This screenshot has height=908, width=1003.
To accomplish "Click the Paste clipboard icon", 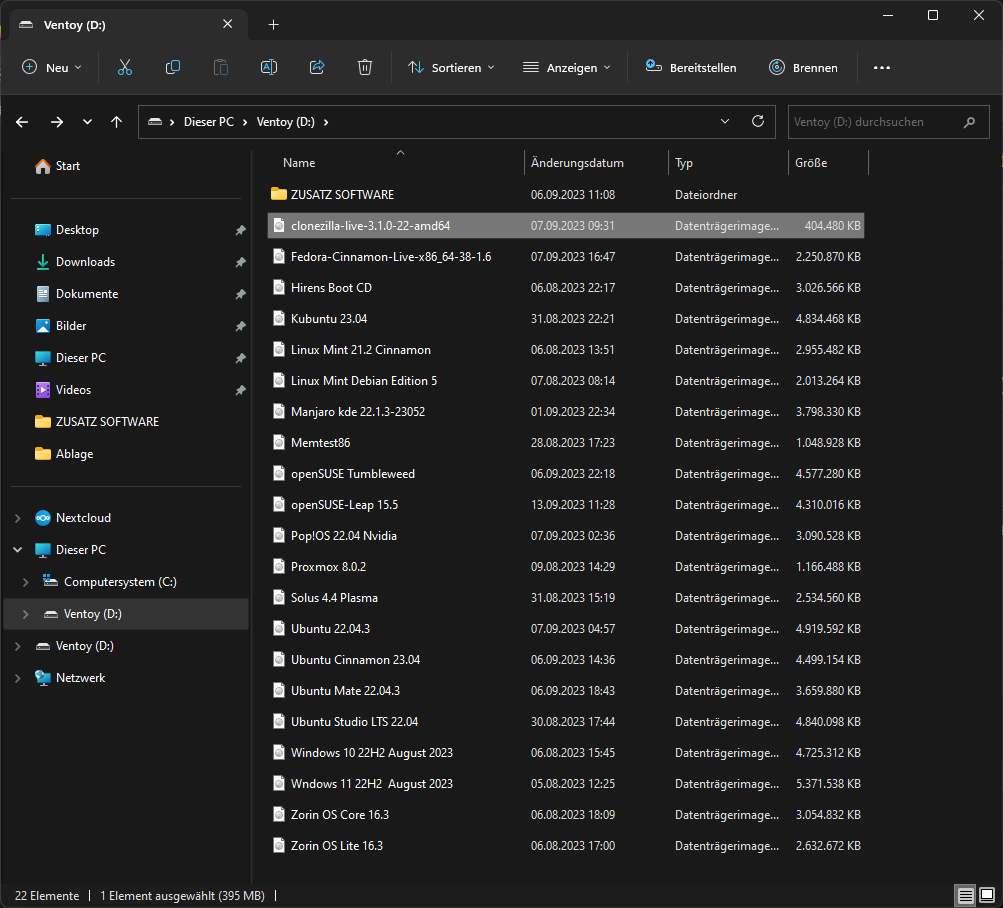I will pos(221,67).
